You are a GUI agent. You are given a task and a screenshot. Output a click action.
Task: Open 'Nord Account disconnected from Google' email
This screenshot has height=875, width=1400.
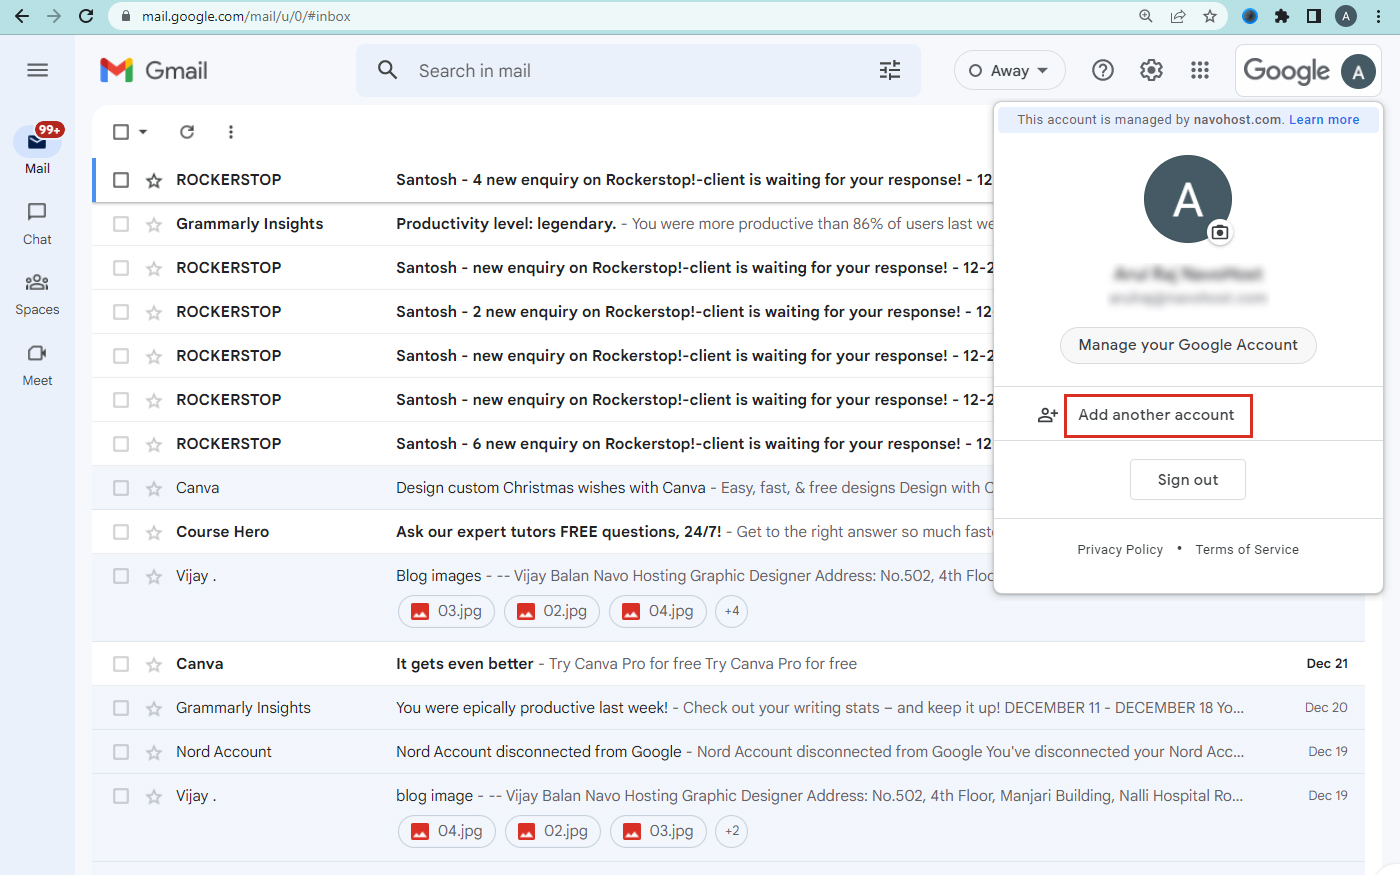(x=728, y=752)
